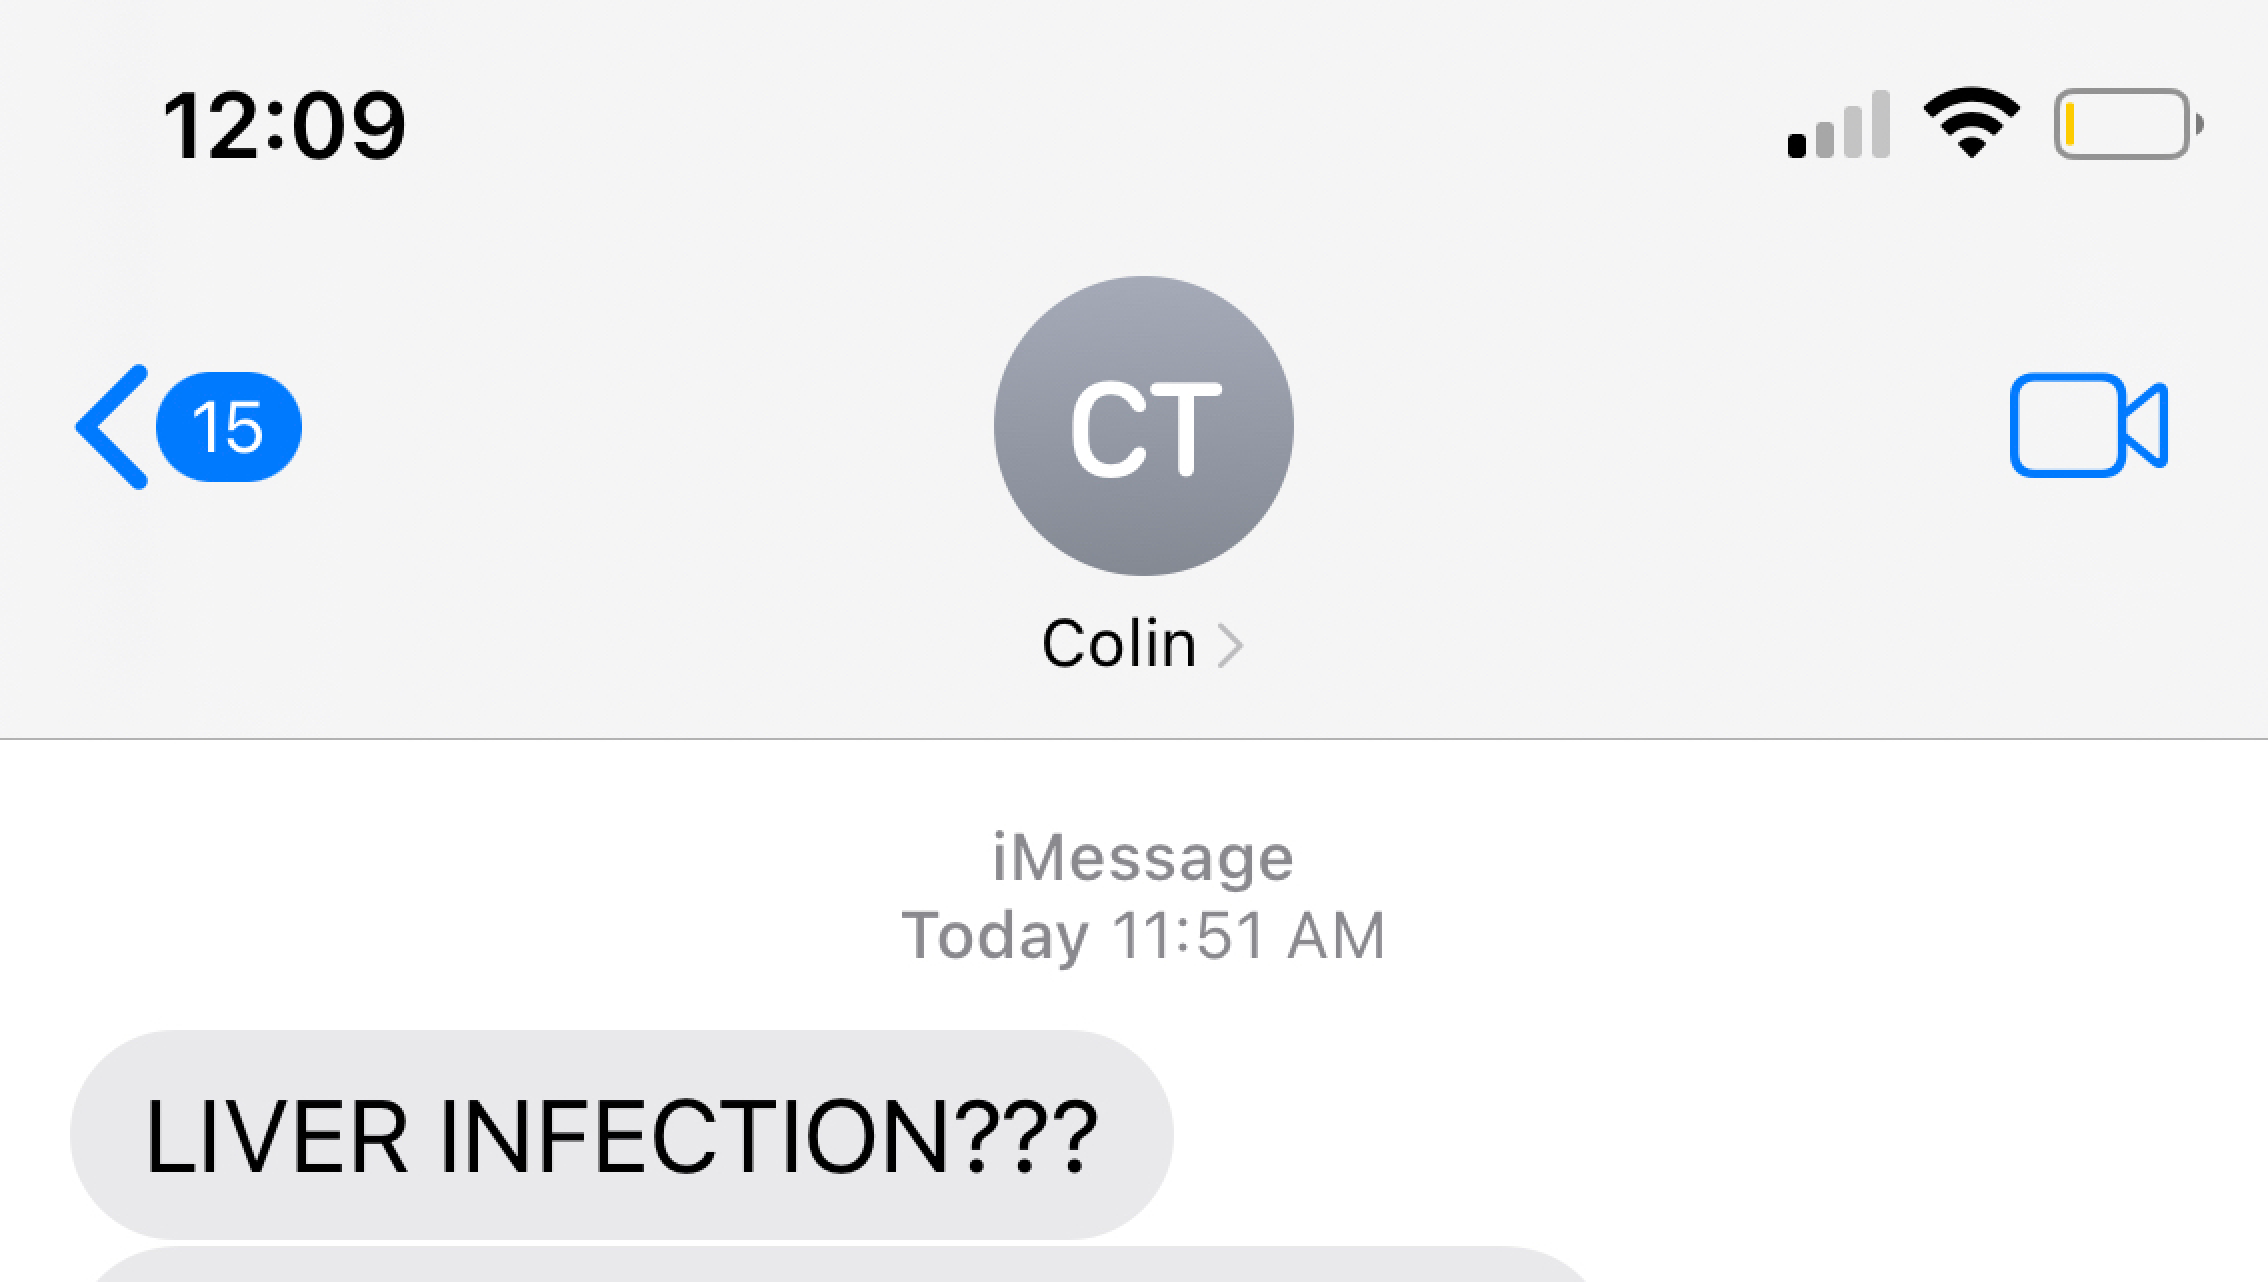Start a FaceTime video call with Colin

pos(2088,425)
